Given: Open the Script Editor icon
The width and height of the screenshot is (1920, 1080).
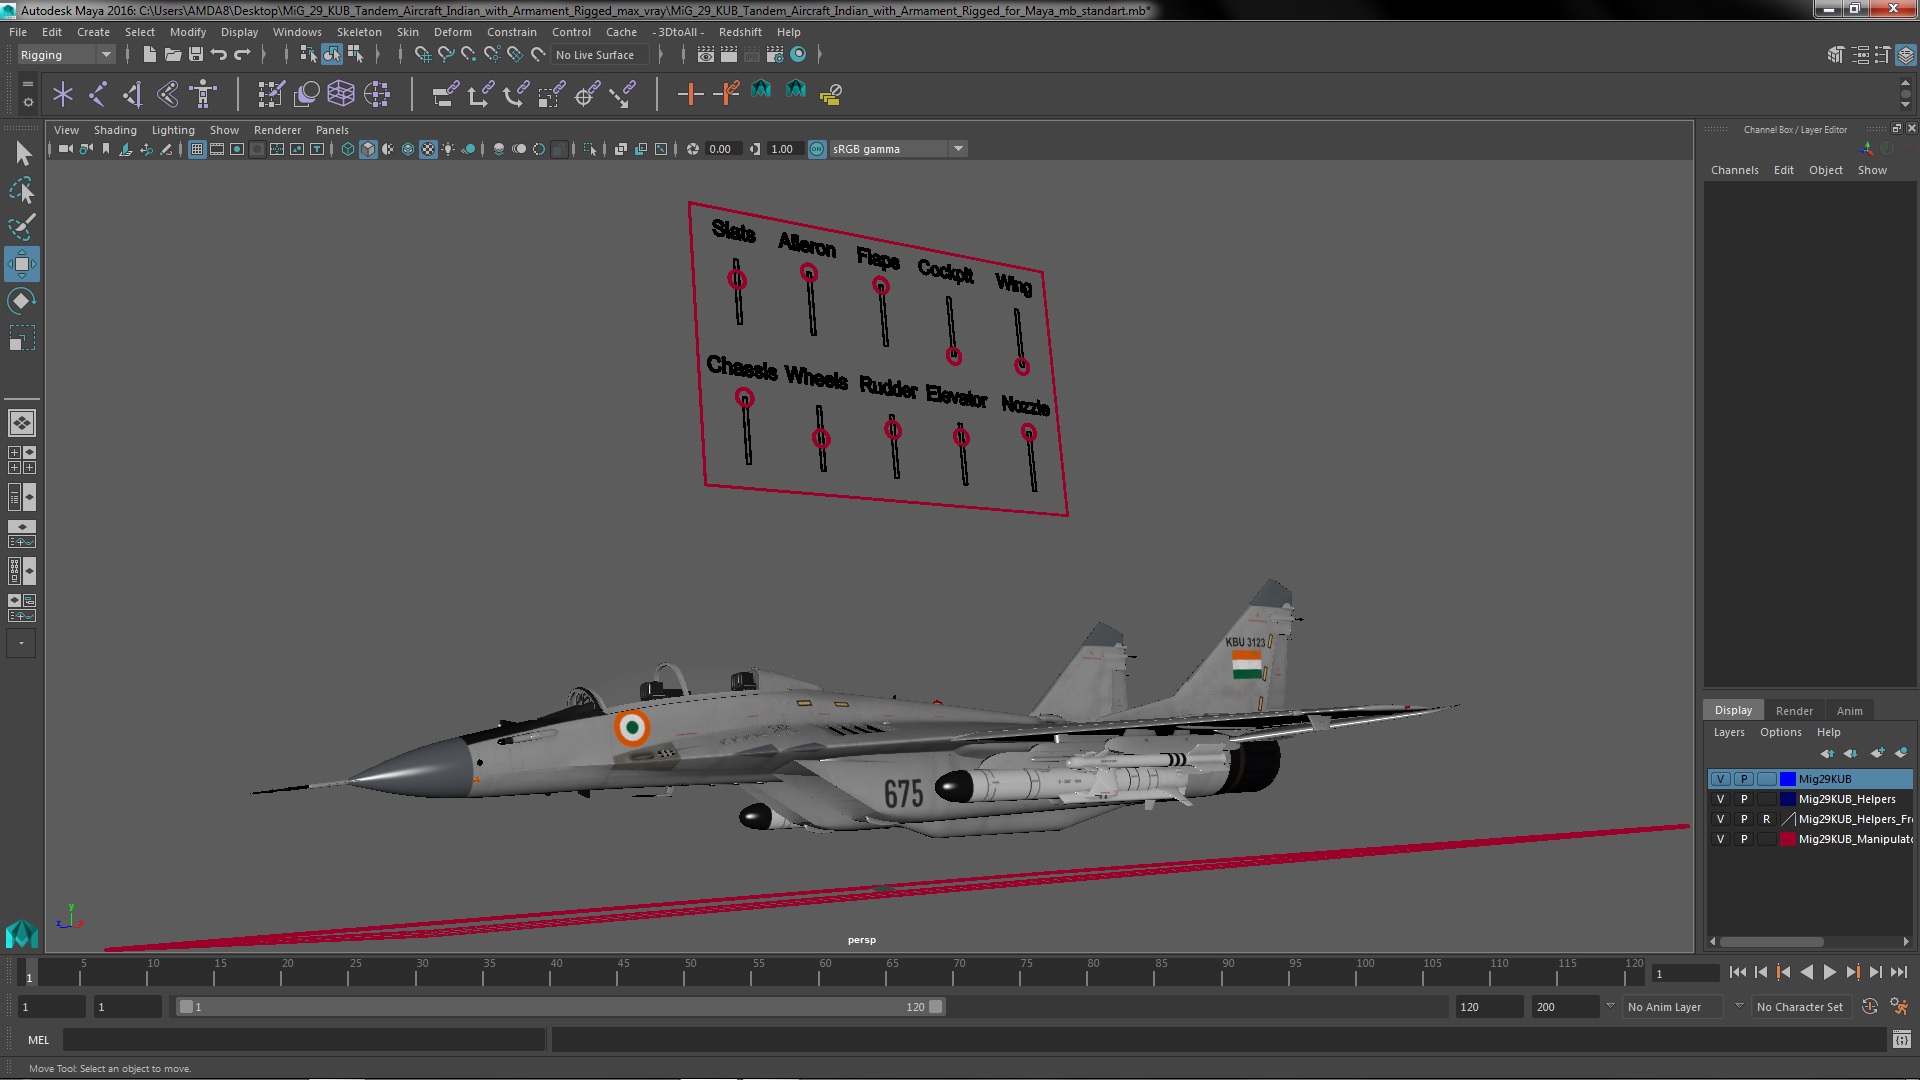Looking at the screenshot, I should [1901, 1040].
